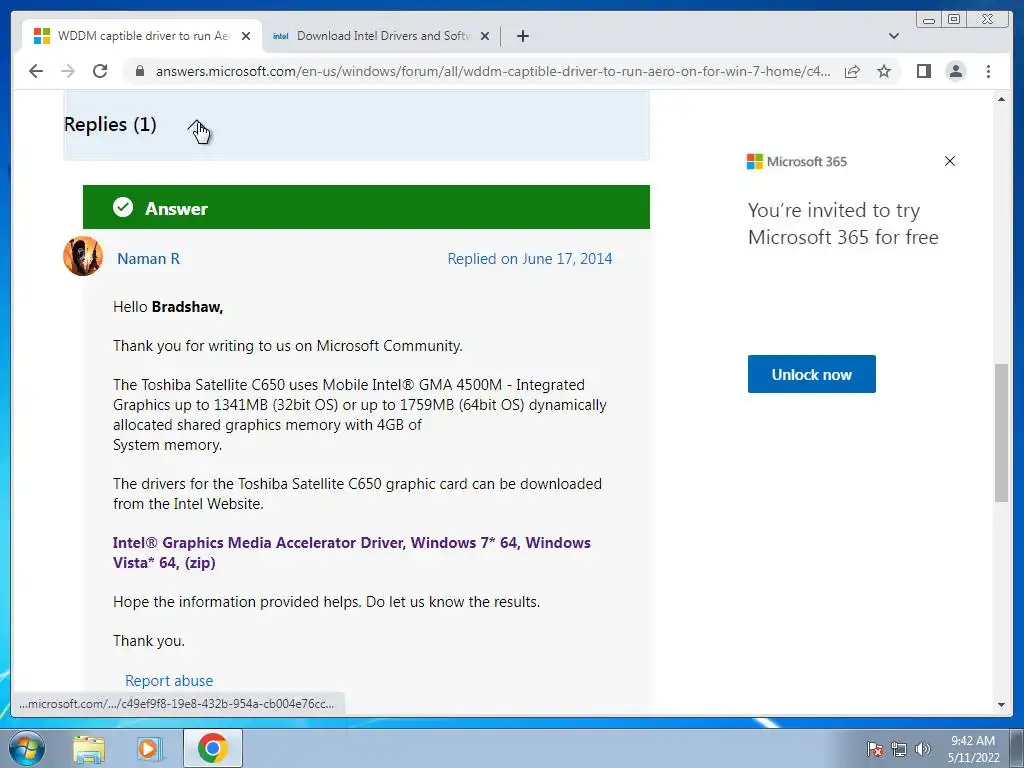Viewport: 1024px width, 768px height.
Task: Bookmark this page with the star
Action: coord(884,71)
